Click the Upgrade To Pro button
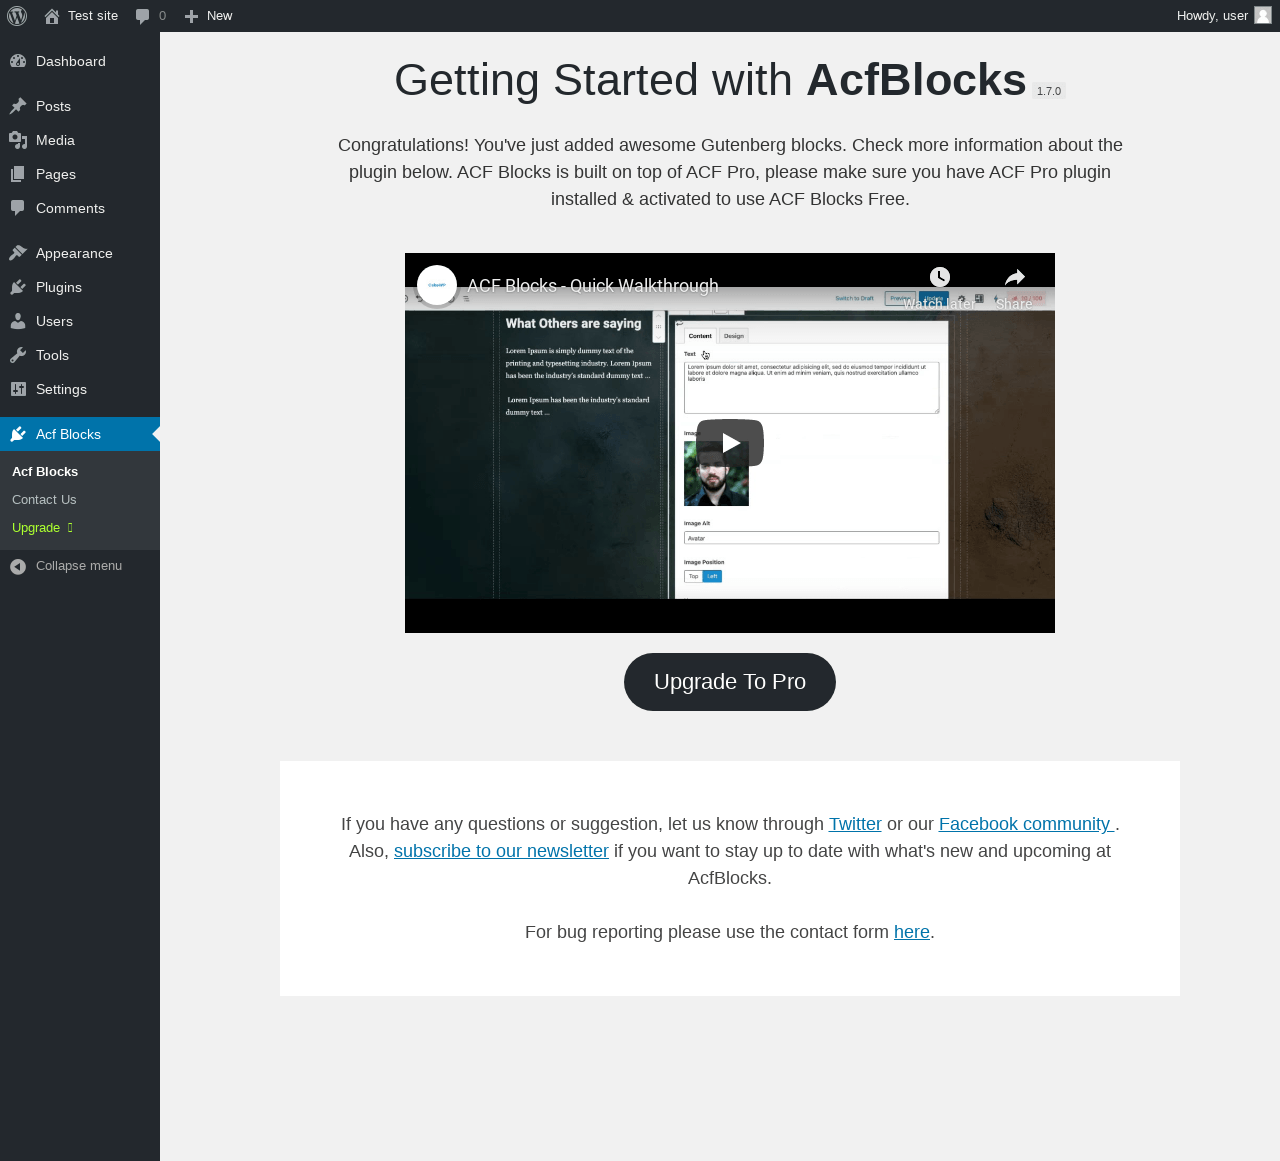The image size is (1280, 1161). (x=730, y=682)
